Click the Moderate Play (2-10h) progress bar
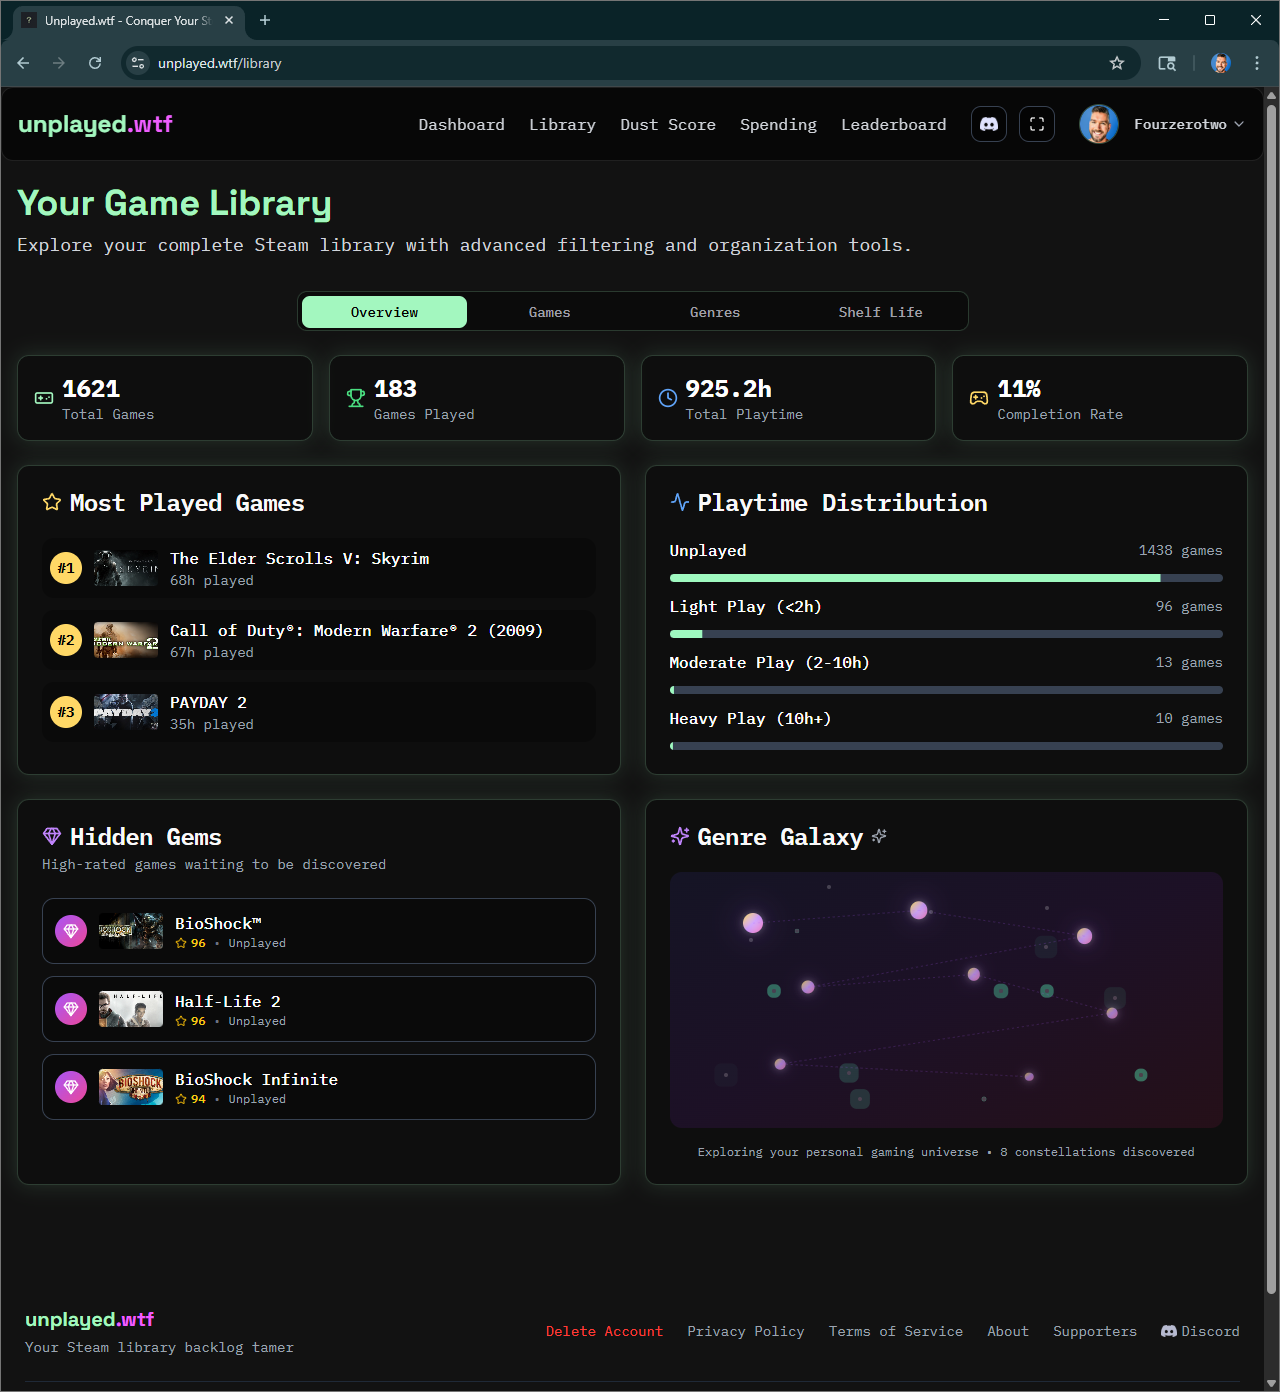The height and width of the screenshot is (1392, 1280). [x=946, y=690]
